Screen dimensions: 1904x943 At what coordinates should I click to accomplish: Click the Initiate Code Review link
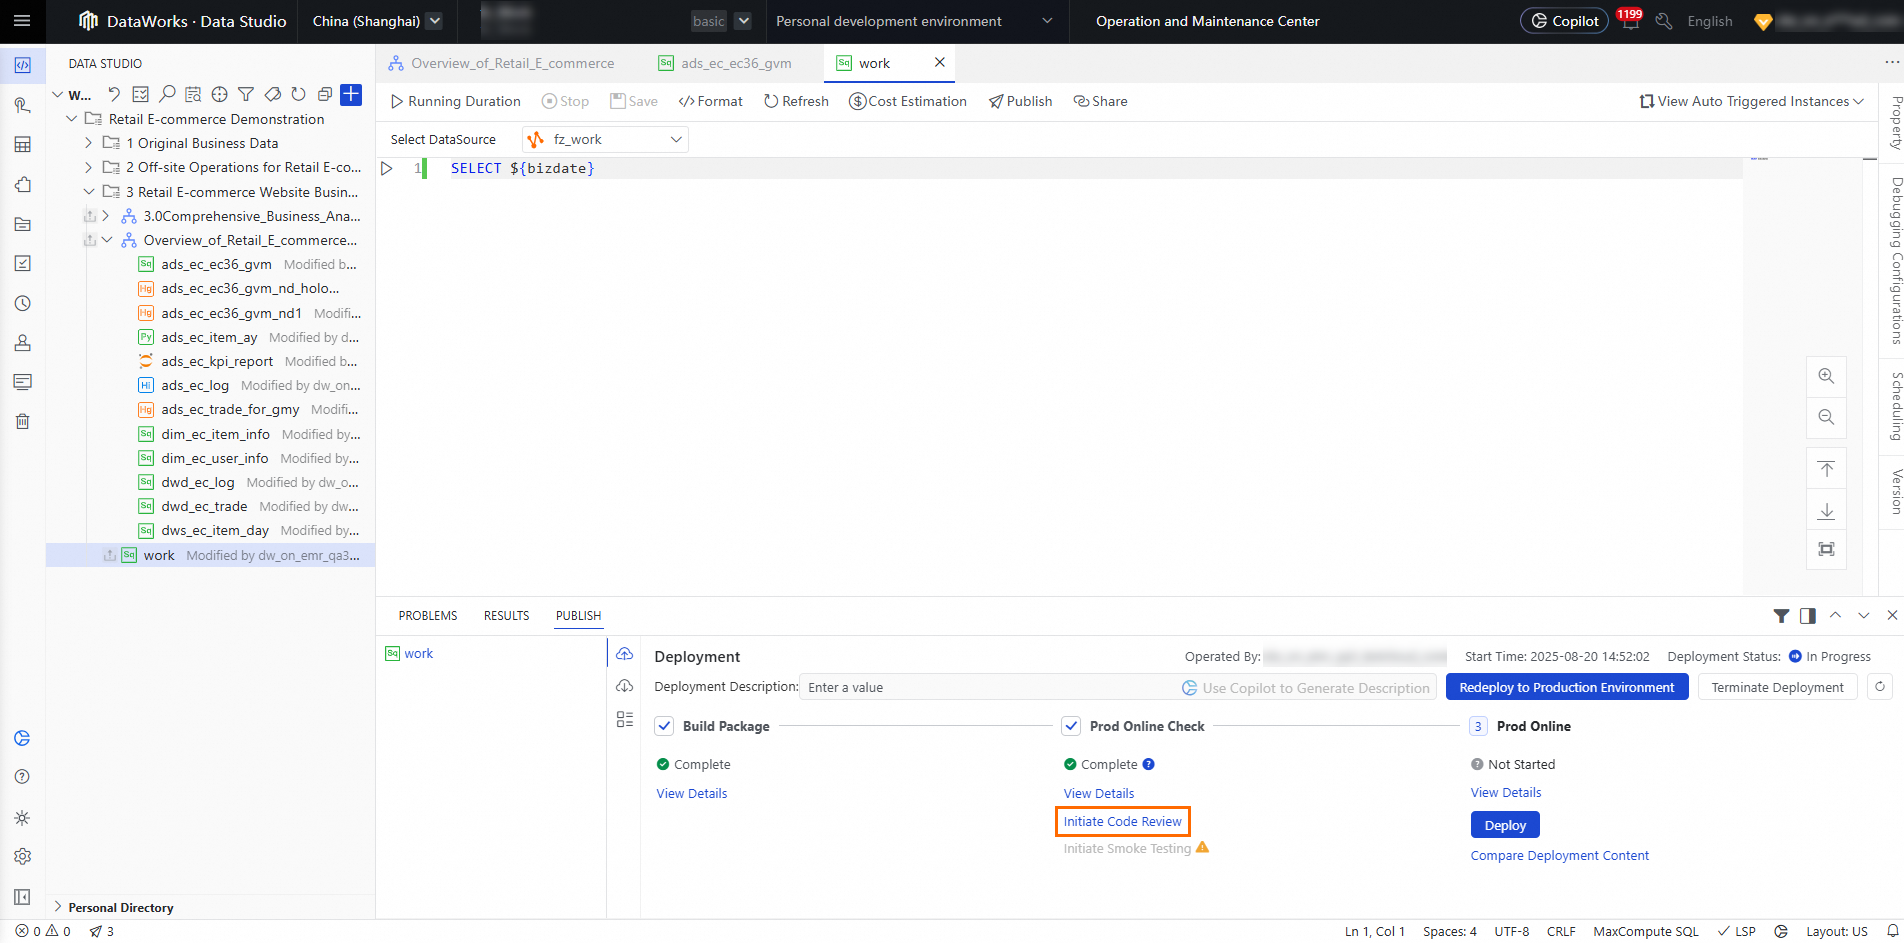[1122, 822]
